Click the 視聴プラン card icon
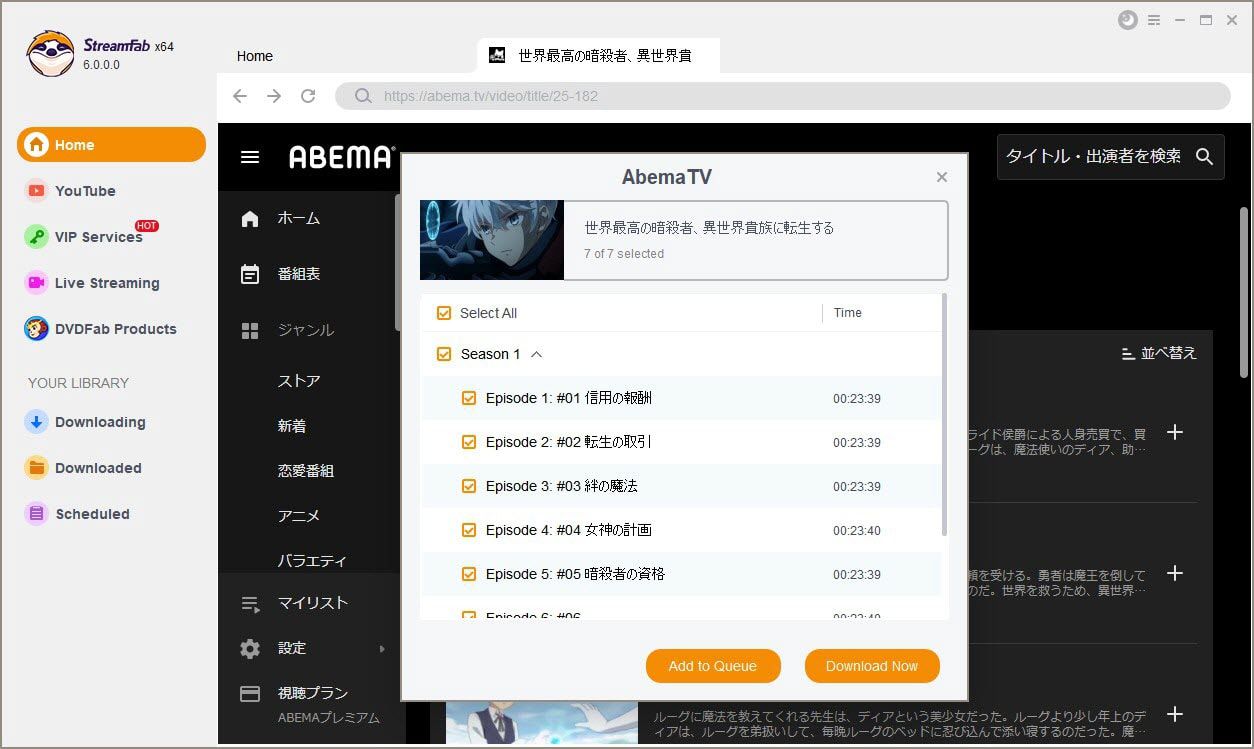This screenshot has width=1254, height=749. click(250, 693)
